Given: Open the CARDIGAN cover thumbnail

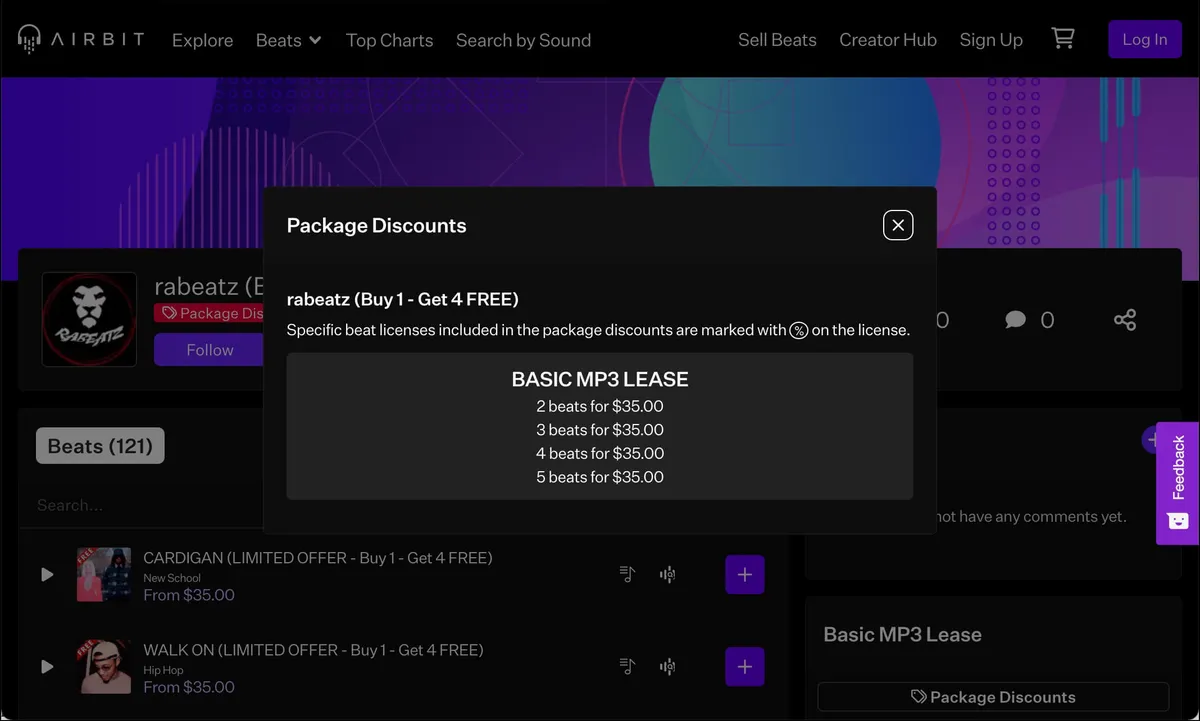Looking at the screenshot, I should point(104,574).
